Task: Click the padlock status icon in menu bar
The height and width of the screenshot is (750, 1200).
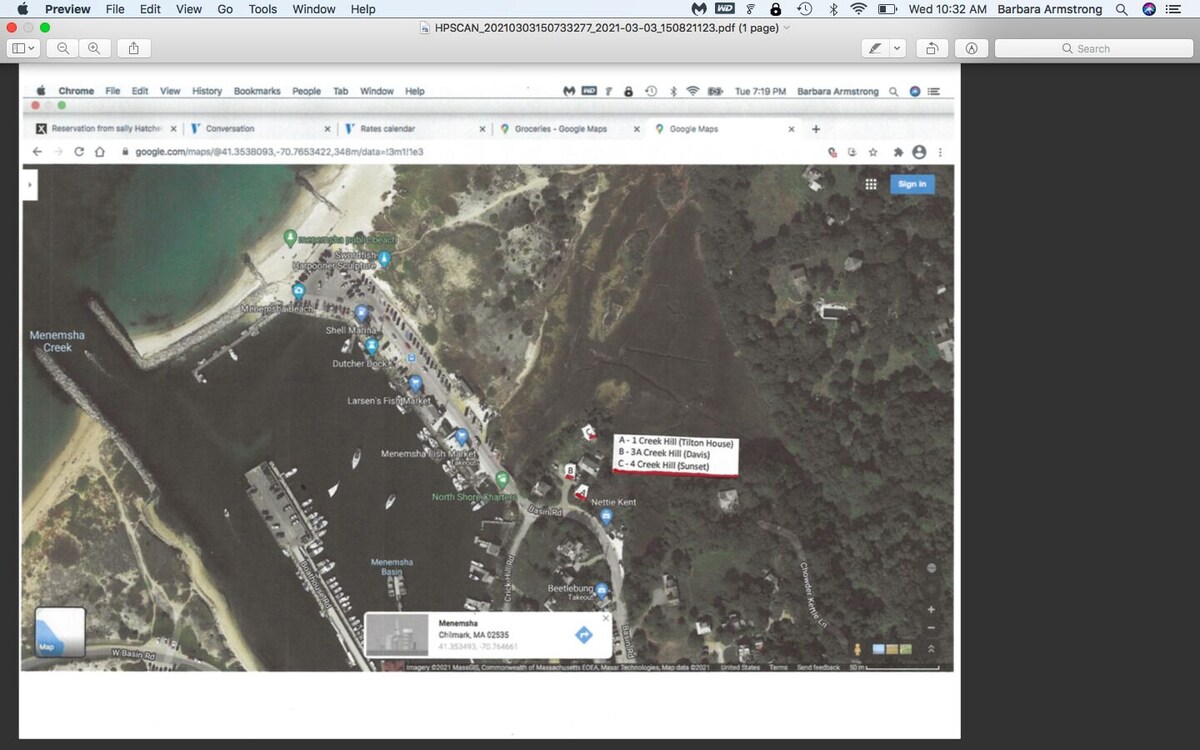Action: (x=775, y=9)
